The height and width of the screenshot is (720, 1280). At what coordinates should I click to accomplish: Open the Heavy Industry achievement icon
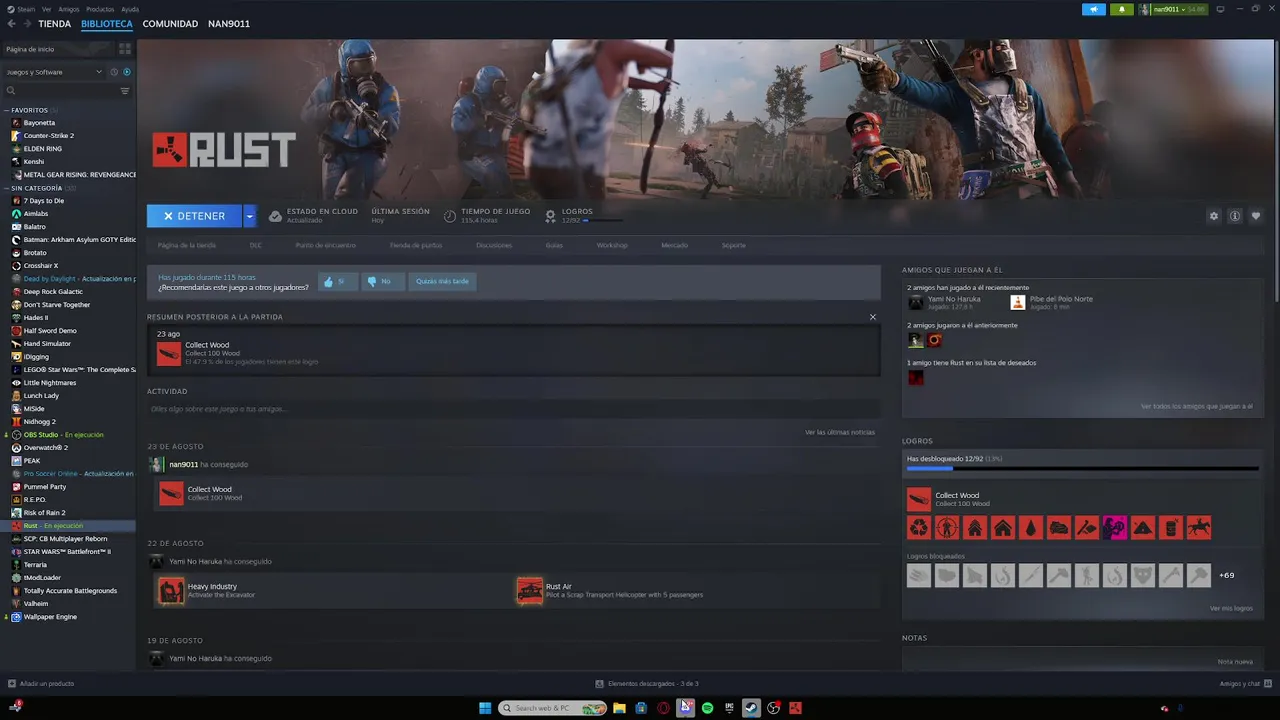tap(171, 590)
